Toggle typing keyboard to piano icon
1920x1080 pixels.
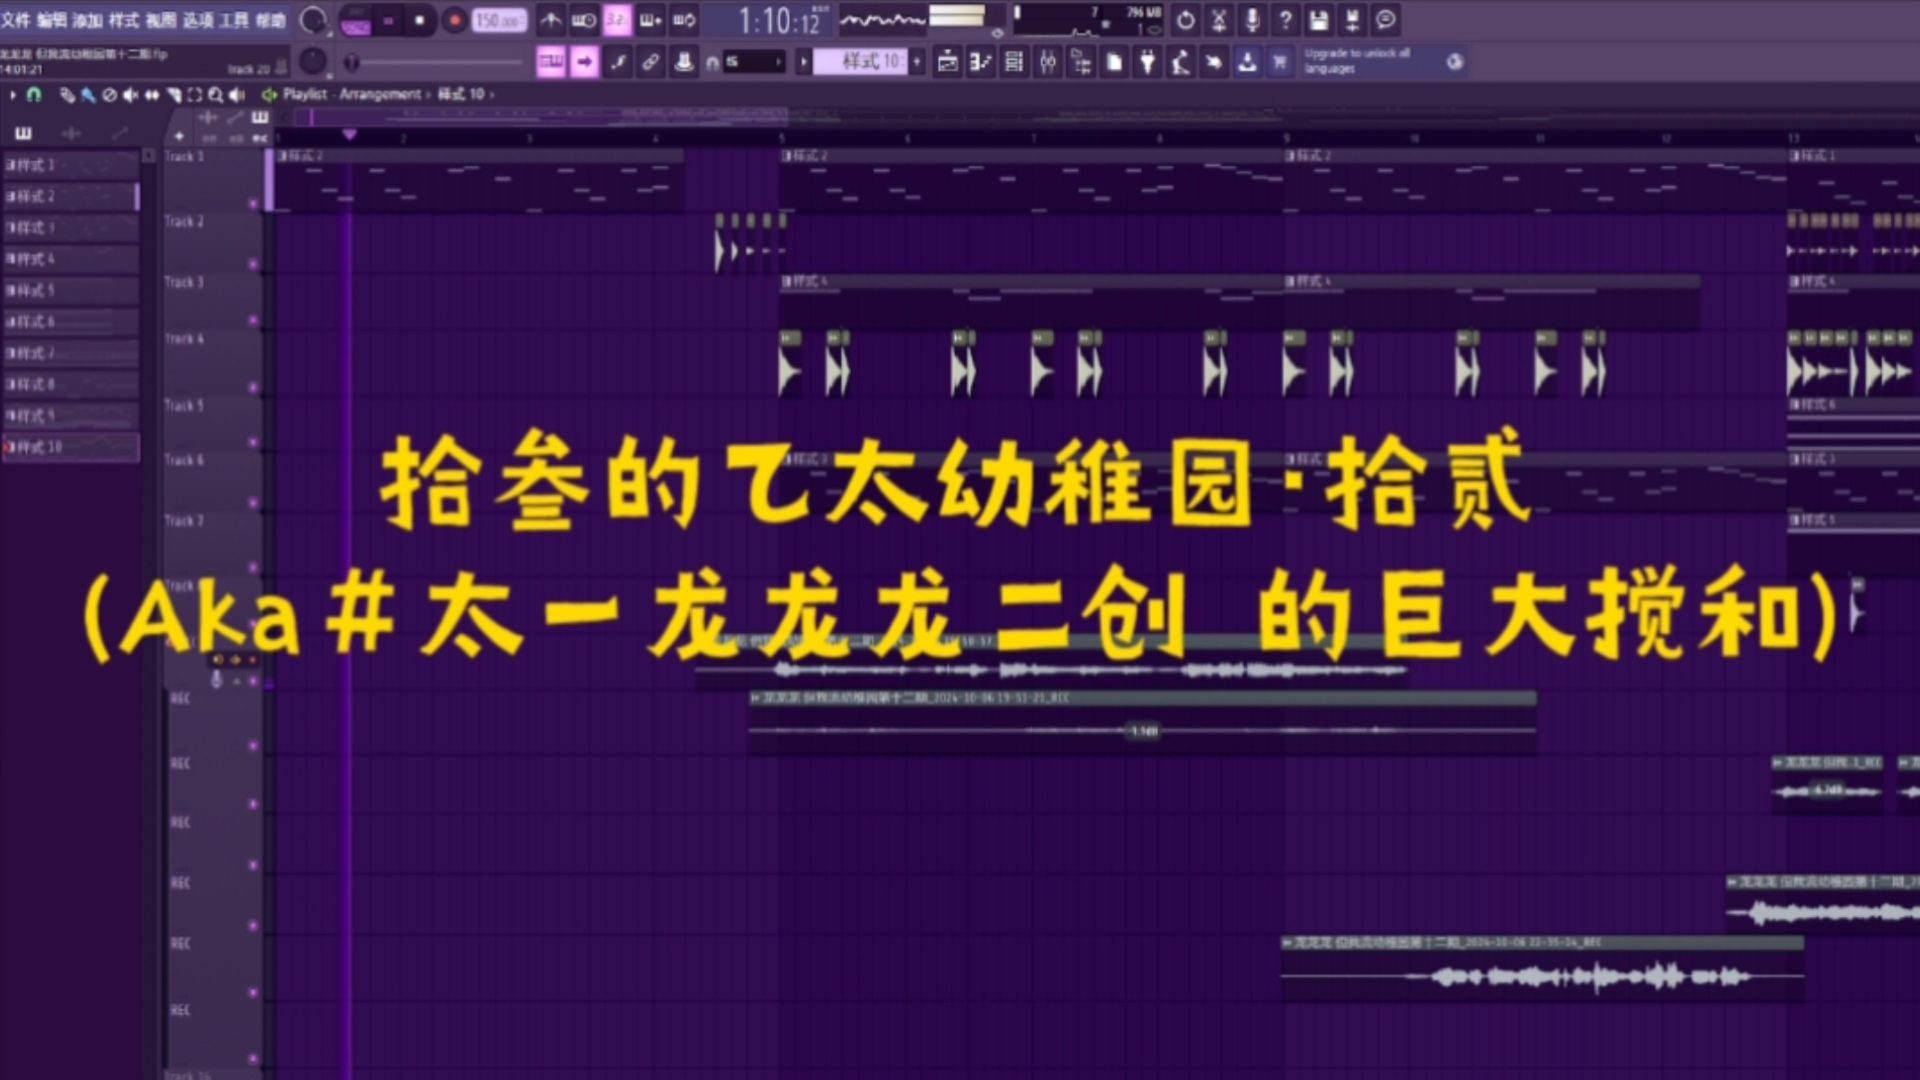click(x=551, y=62)
